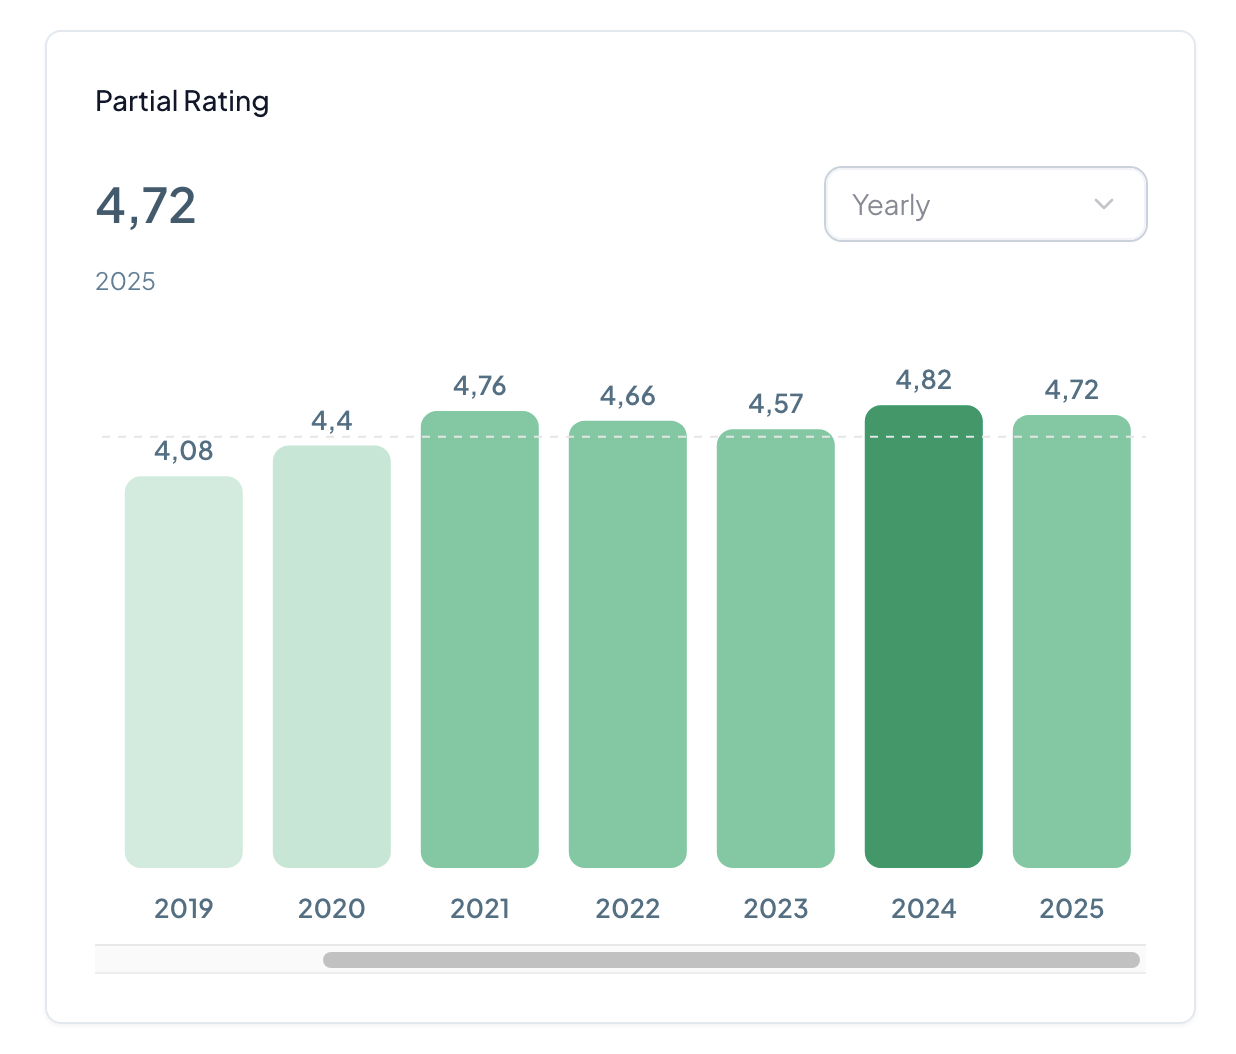Click the chevron arrow in Yearly dropdown
Screen dimensions: 1236x1054
click(1103, 204)
